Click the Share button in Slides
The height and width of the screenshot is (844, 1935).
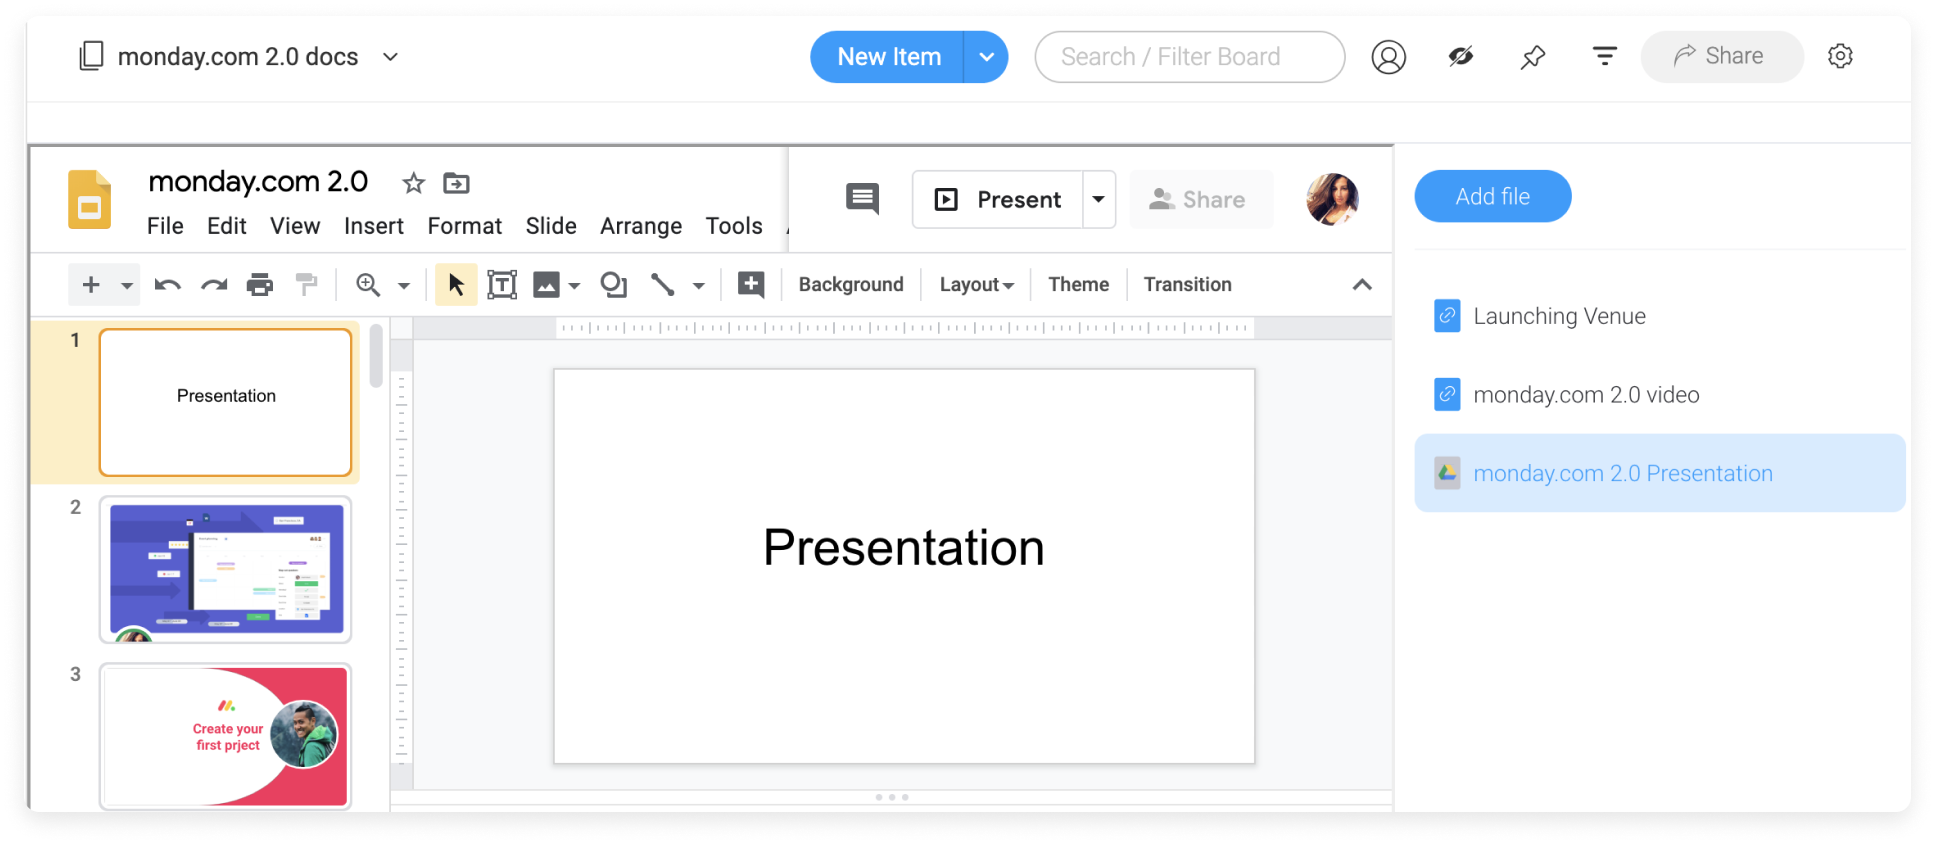[x=1200, y=199]
